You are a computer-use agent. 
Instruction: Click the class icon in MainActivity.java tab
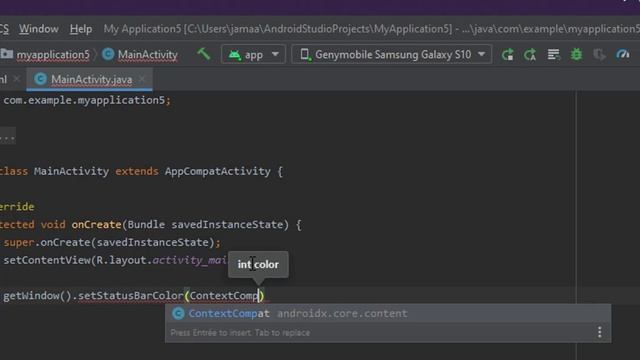click(x=40, y=79)
